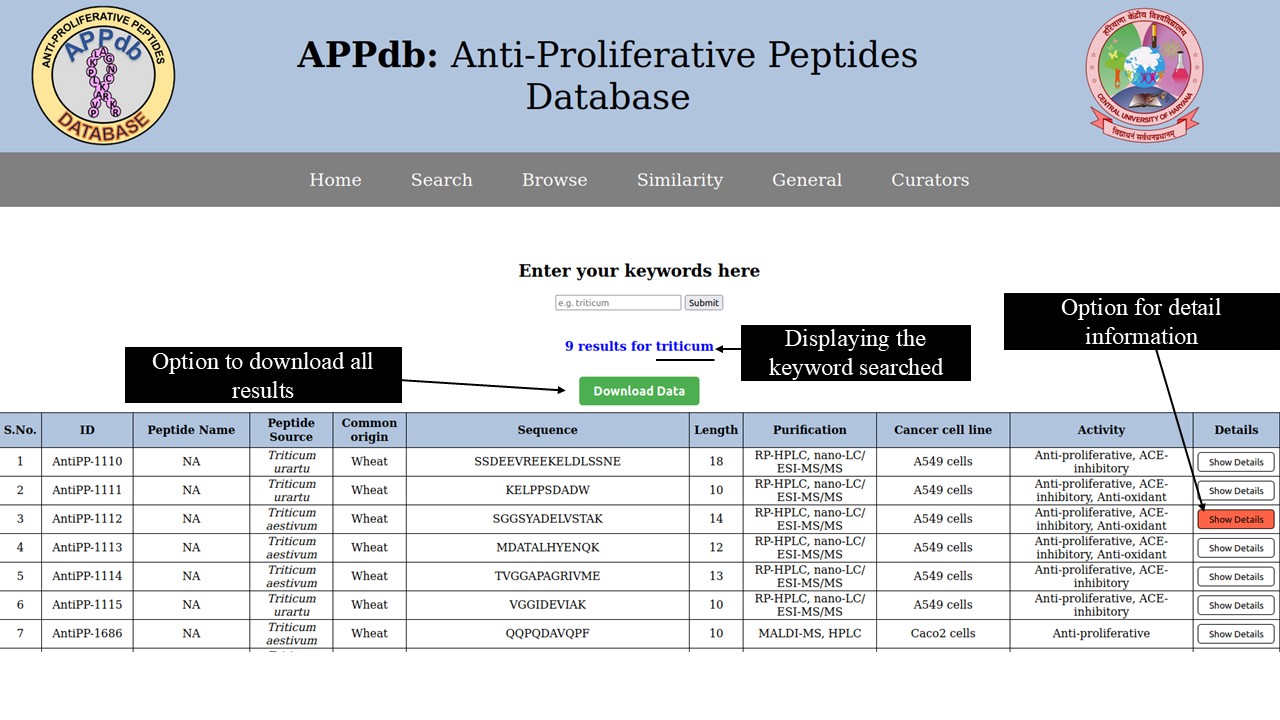Click sequence SGGSYADELVSTAK
The image size is (1280, 720).
click(547, 519)
